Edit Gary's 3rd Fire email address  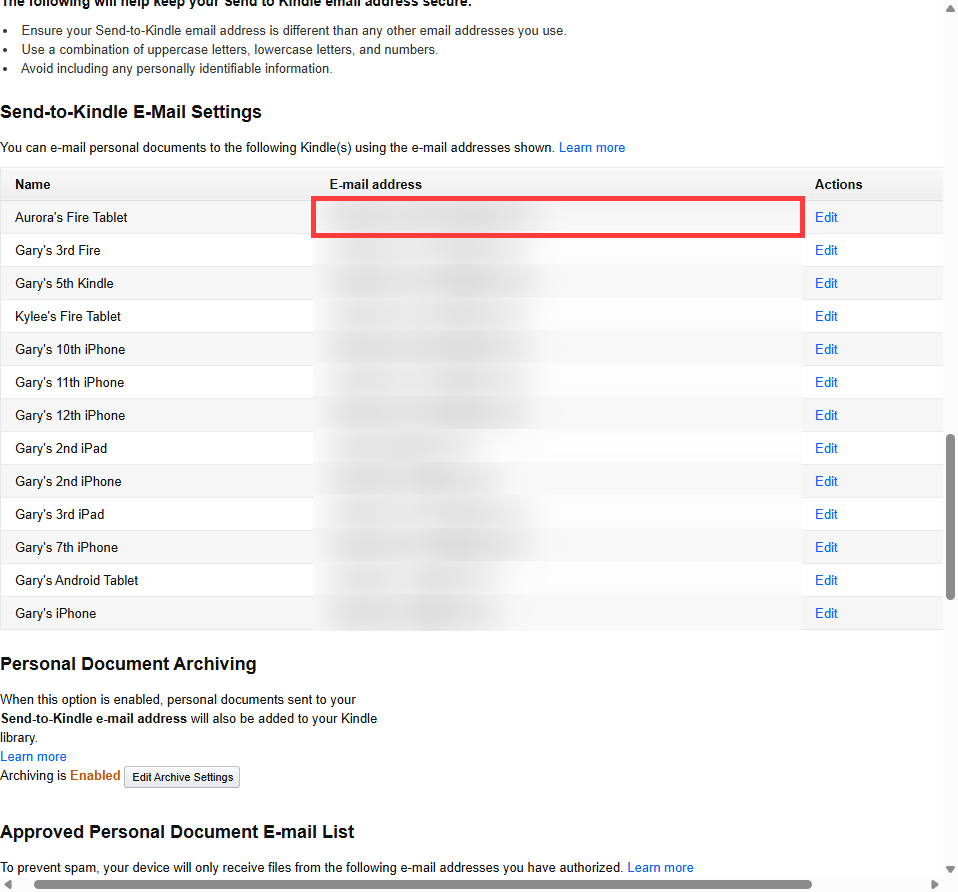[x=826, y=250]
